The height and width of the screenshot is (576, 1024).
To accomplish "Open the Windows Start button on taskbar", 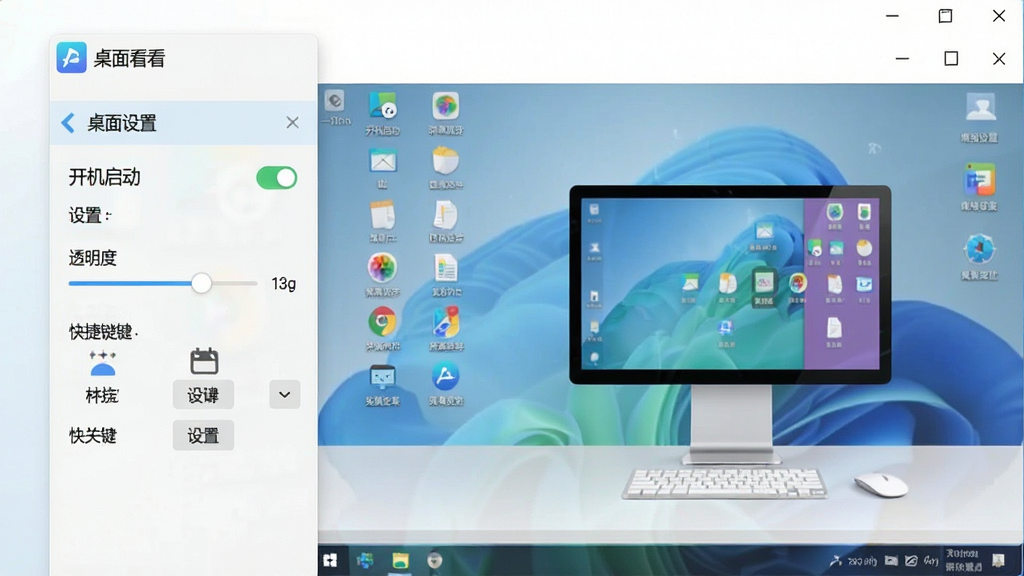I will [x=330, y=560].
